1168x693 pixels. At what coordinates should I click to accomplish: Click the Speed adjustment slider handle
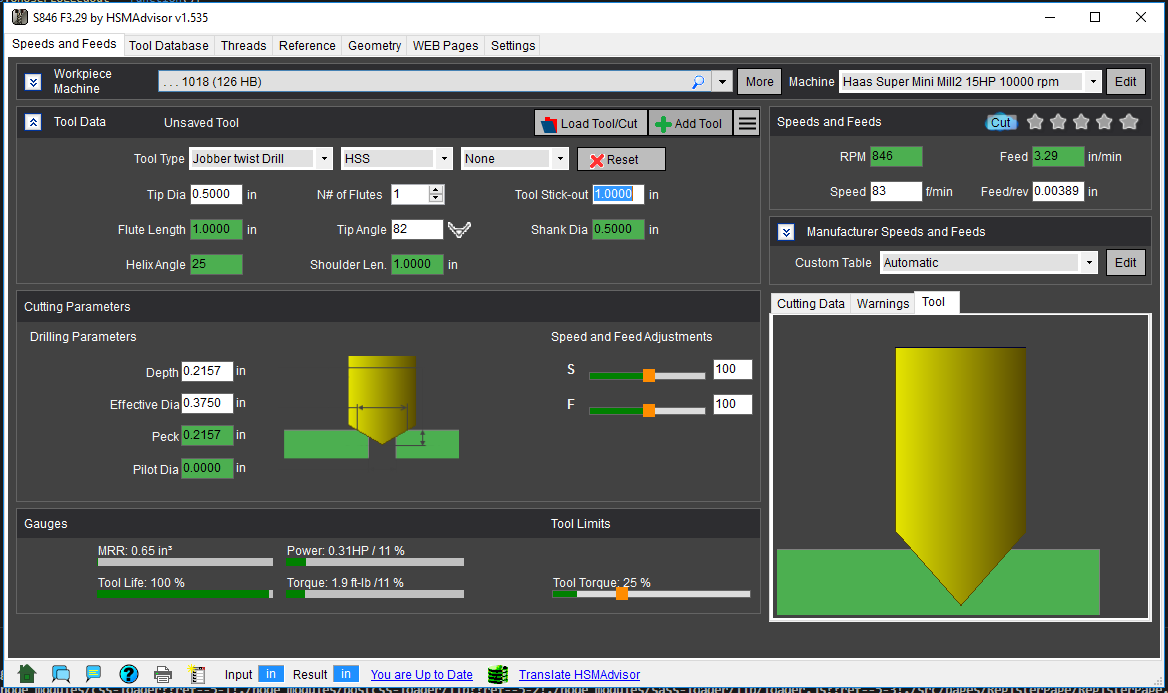coord(649,376)
